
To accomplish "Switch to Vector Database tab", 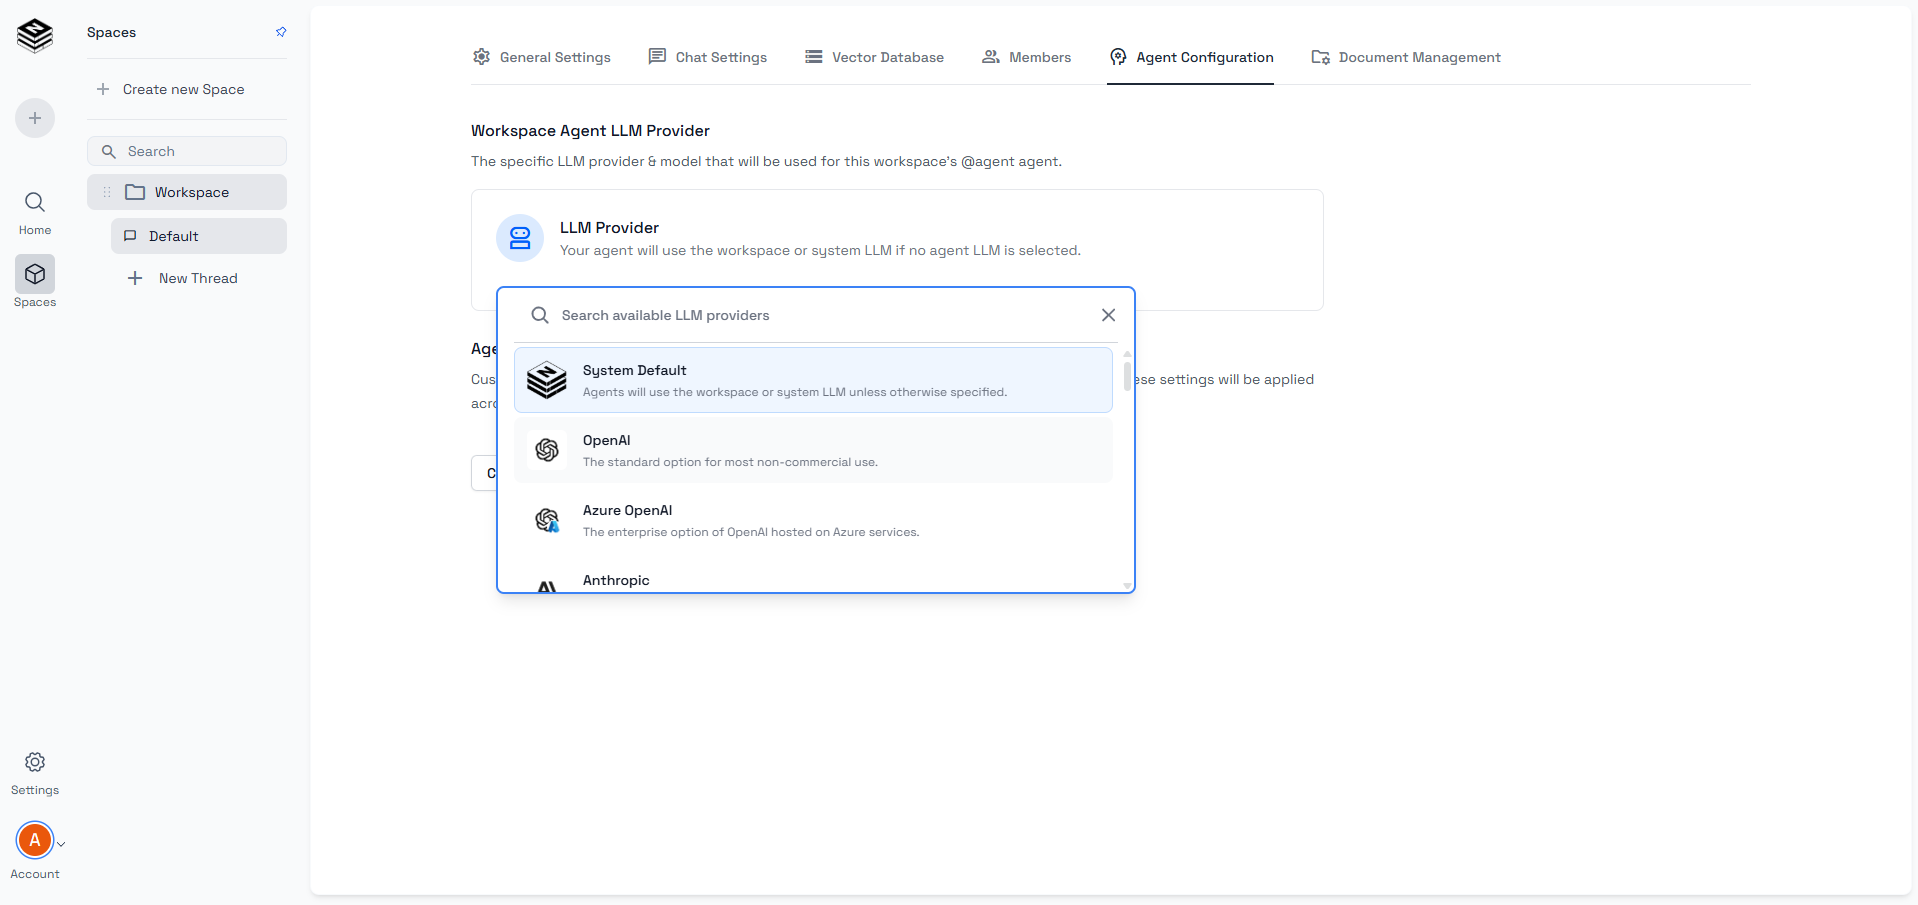I will click(874, 57).
